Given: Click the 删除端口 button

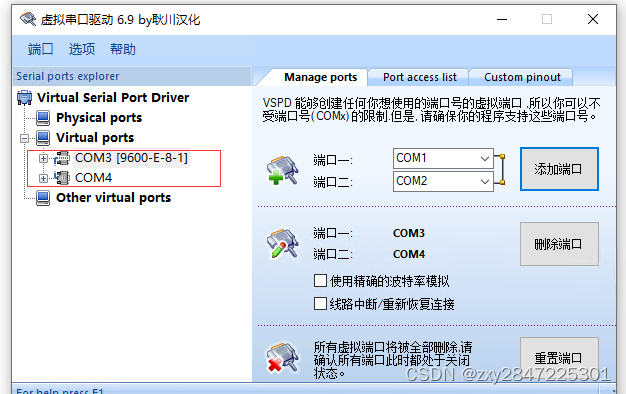Looking at the screenshot, I should (x=559, y=244).
